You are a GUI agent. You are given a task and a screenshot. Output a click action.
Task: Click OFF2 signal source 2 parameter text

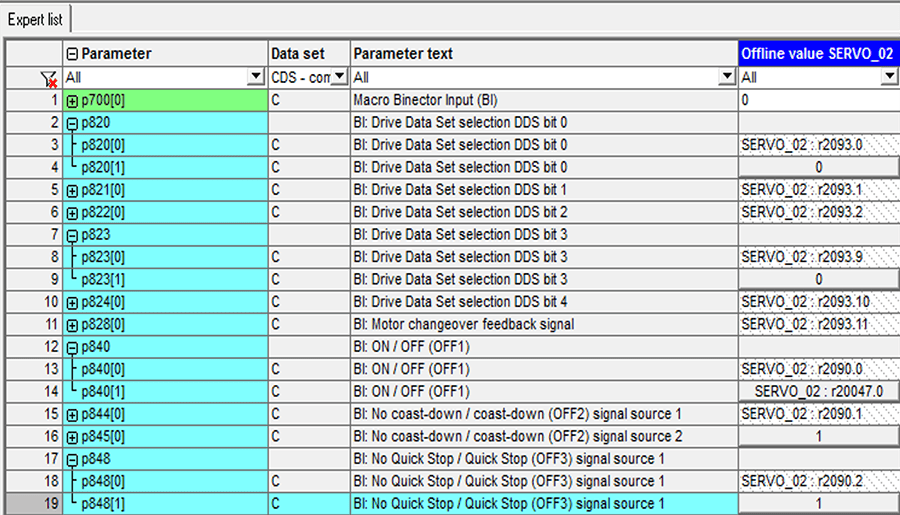click(x=518, y=436)
